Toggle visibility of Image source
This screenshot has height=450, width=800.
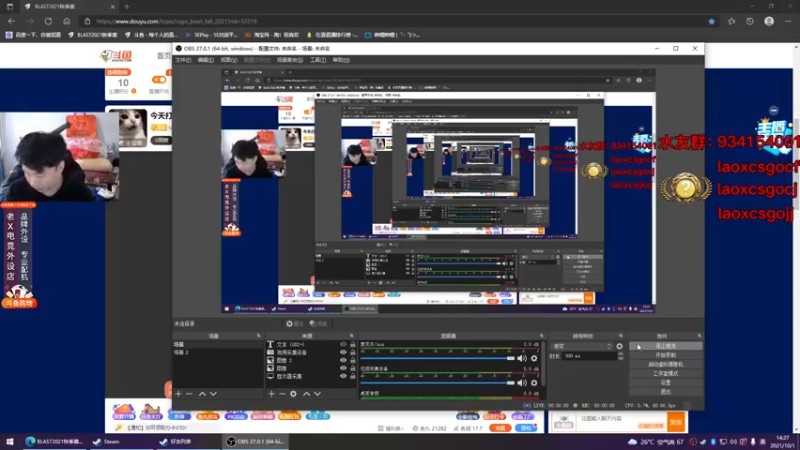343,368
